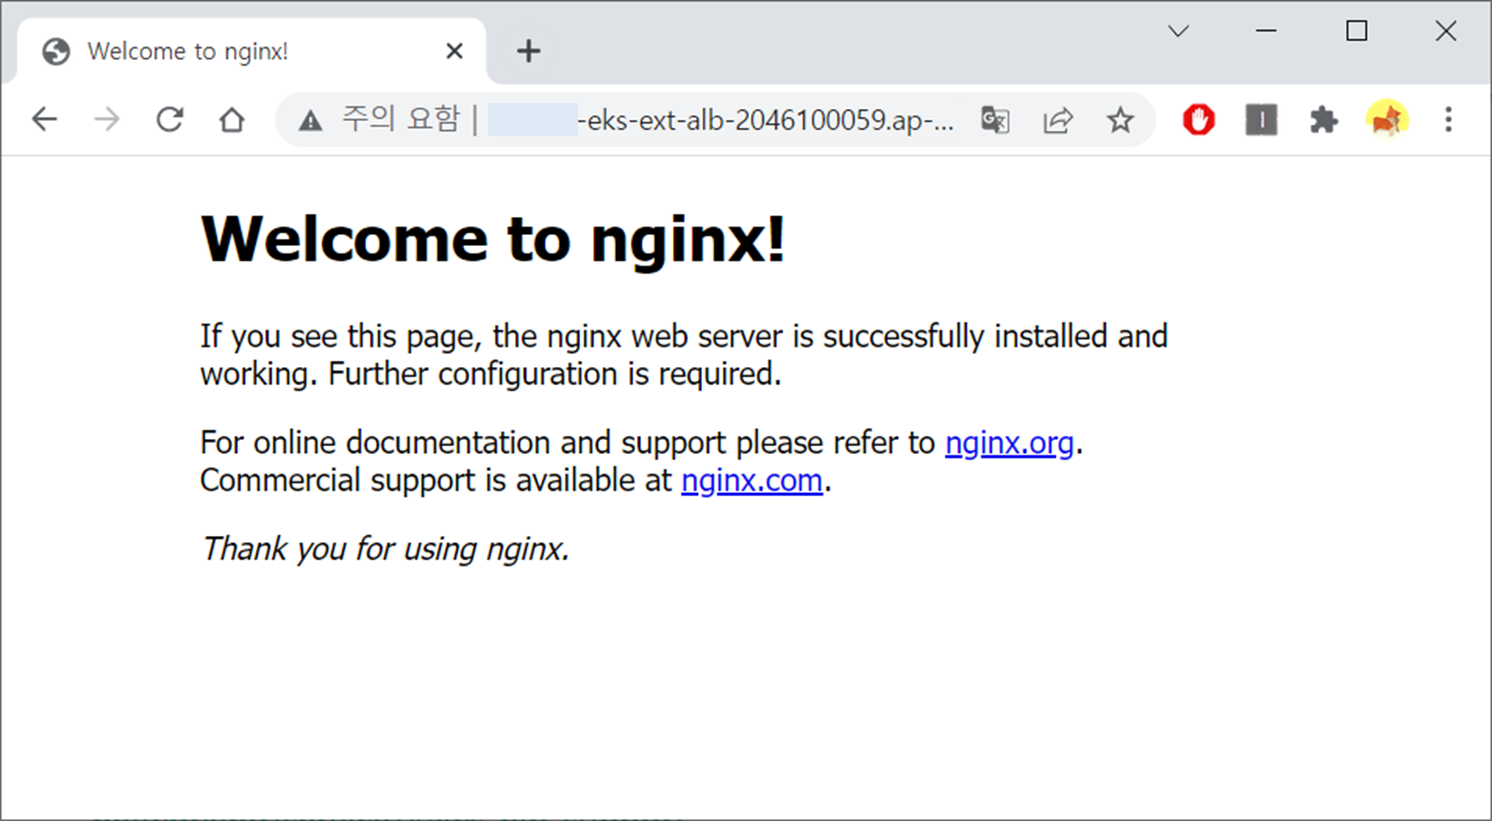Focus the address bar URL field
This screenshot has height=821, width=1492.
[715, 120]
